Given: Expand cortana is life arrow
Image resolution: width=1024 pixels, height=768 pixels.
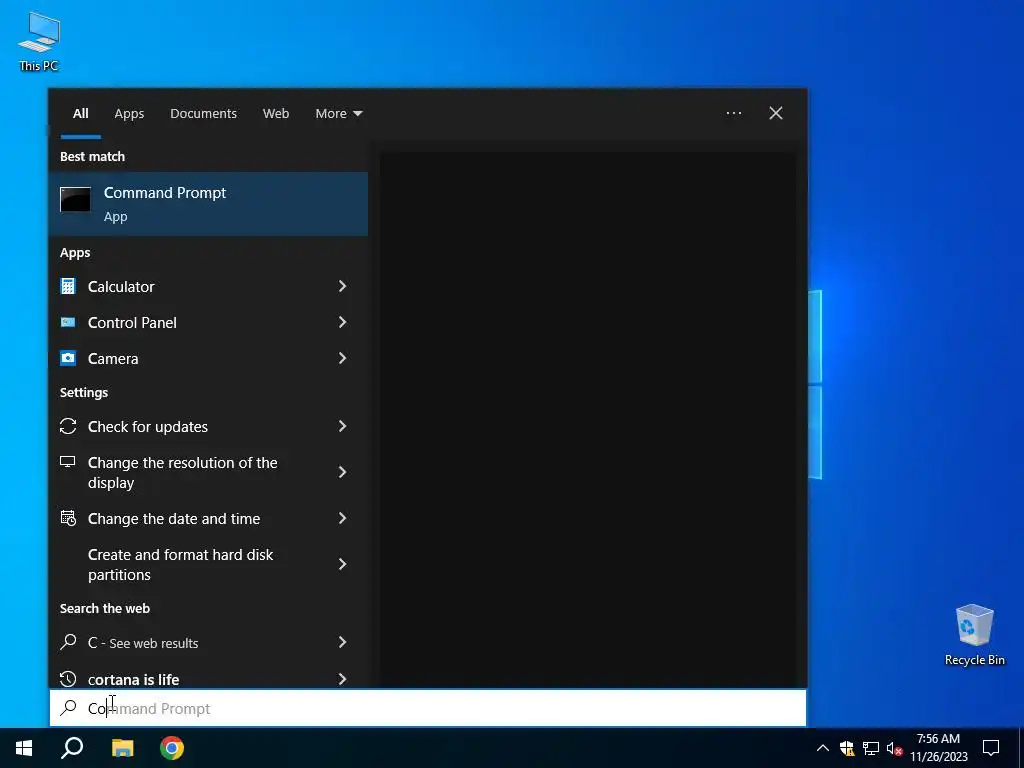Looking at the screenshot, I should pos(342,679).
